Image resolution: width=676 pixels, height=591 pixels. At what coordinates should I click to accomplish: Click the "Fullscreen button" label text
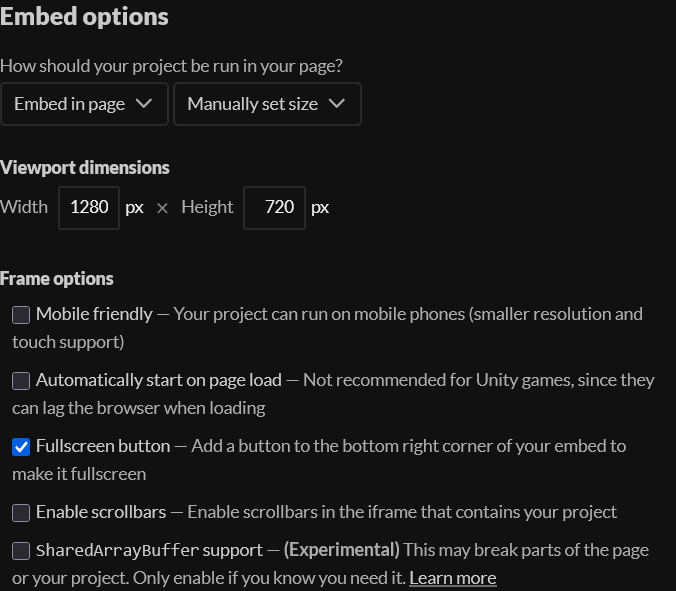click(x=103, y=446)
